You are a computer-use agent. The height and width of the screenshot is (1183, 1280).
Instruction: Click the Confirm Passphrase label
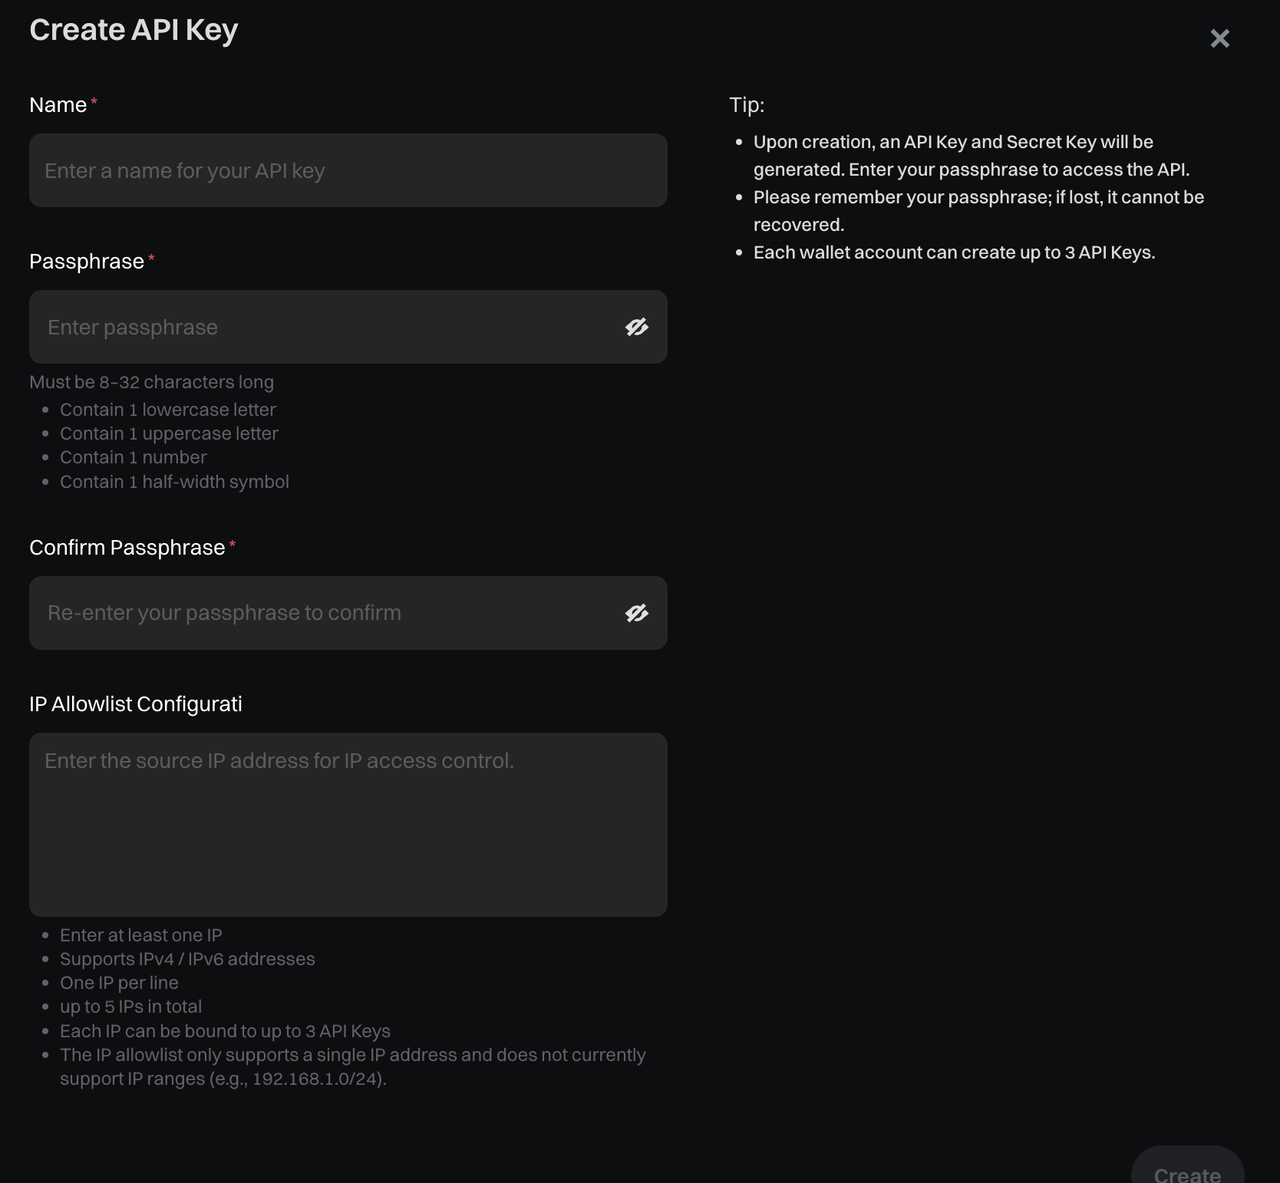coord(127,548)
